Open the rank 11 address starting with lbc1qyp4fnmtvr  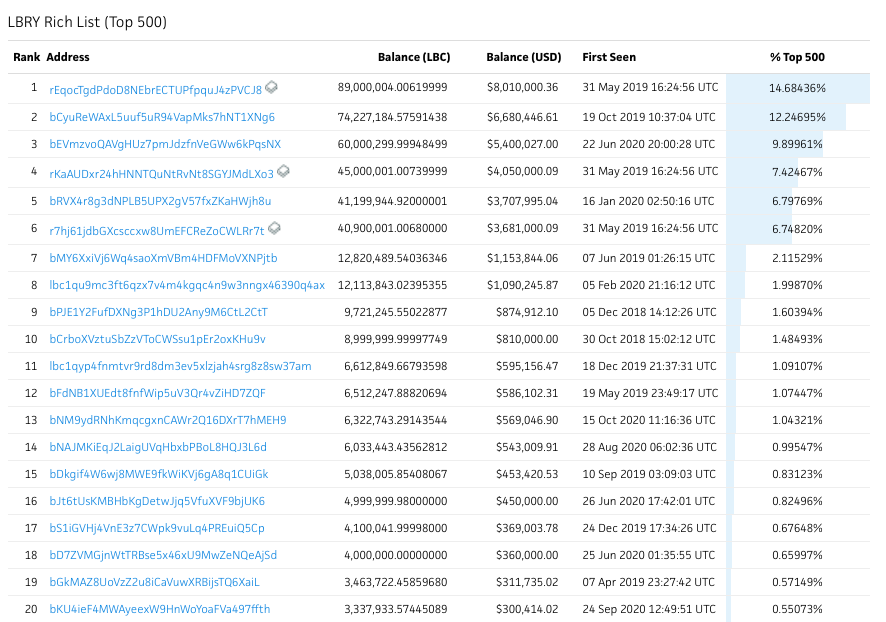[x=180, y=366]
